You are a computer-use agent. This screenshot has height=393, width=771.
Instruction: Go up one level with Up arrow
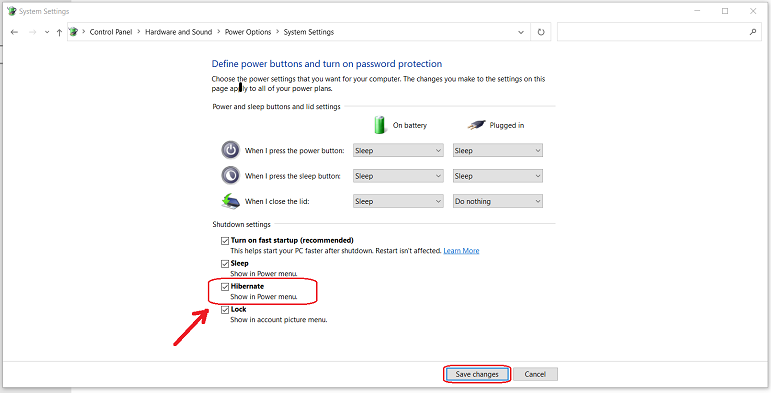point(59,32)
